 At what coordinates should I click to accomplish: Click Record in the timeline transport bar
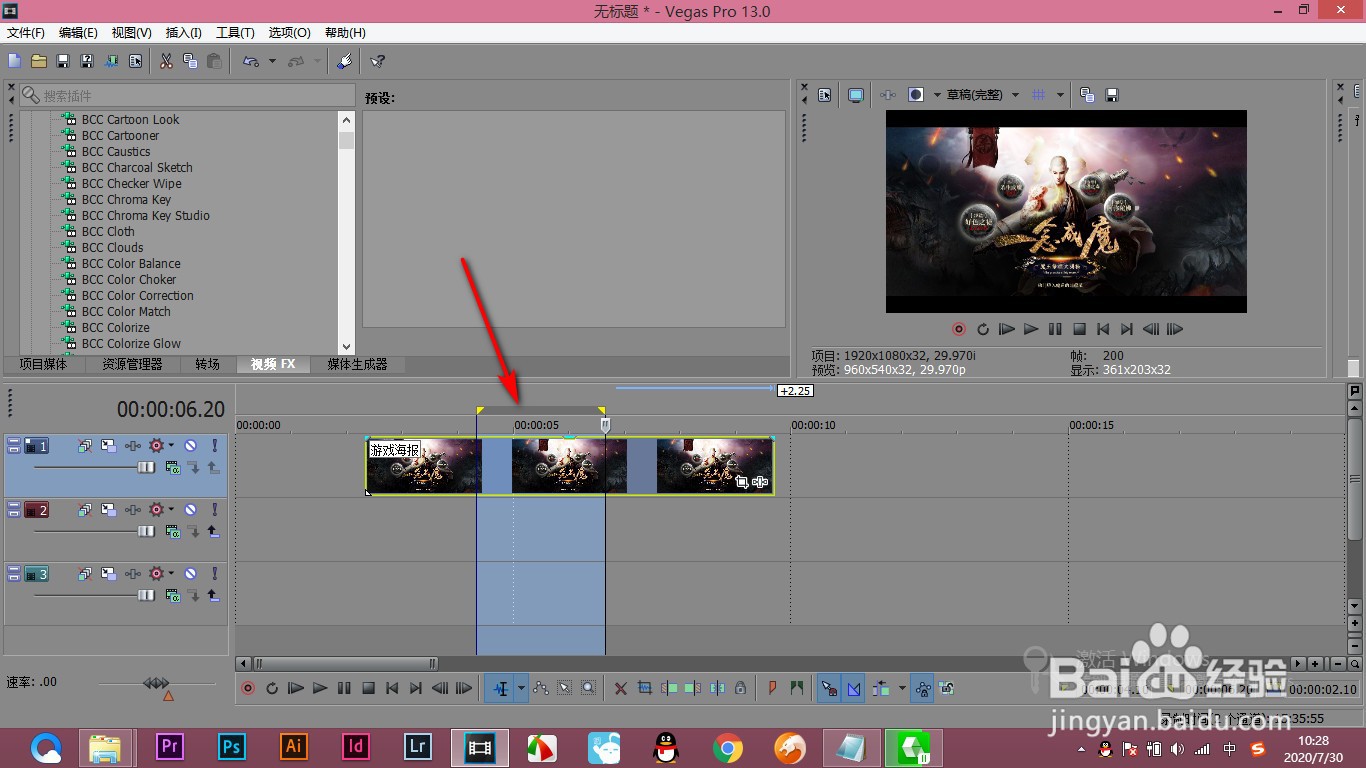(x=248, y=688)
